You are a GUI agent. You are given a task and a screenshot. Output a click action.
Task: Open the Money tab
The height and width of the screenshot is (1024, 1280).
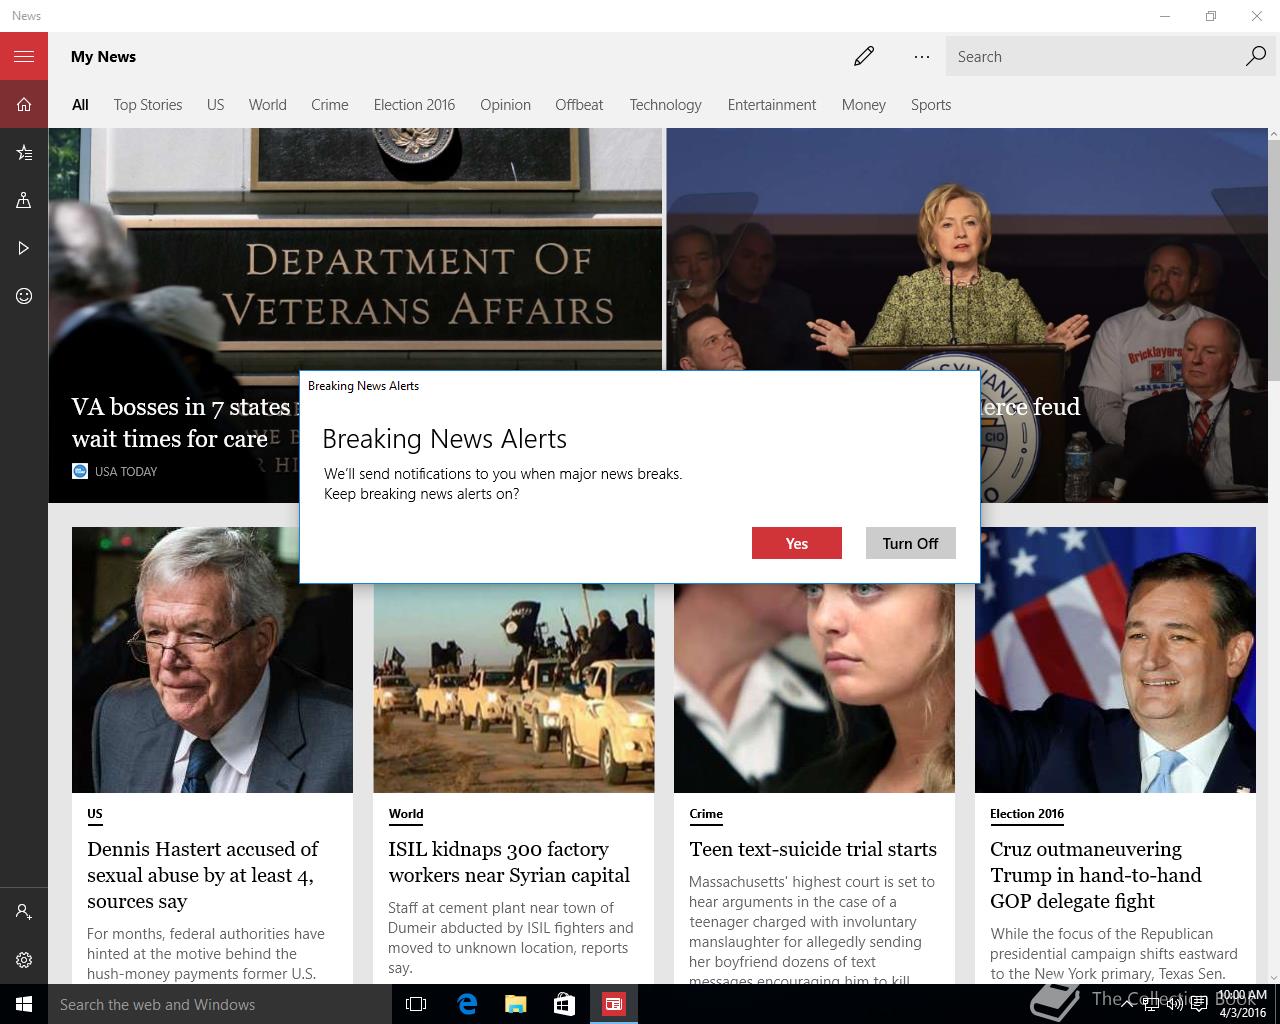863,104
